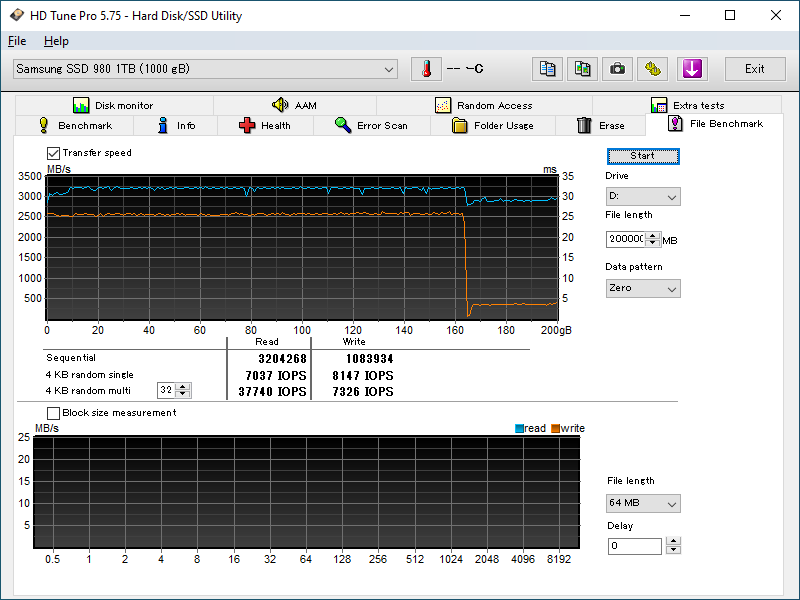Click the File length 200000 input field
800x600 pixels.
[626, 239]
